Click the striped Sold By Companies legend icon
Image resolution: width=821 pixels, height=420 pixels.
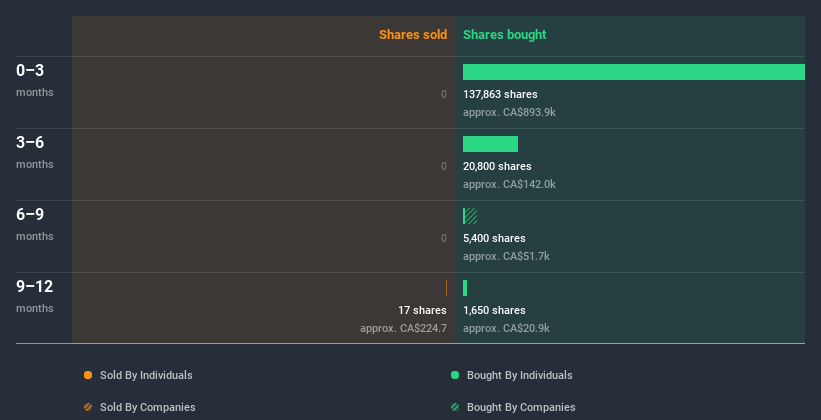[88, 407]
